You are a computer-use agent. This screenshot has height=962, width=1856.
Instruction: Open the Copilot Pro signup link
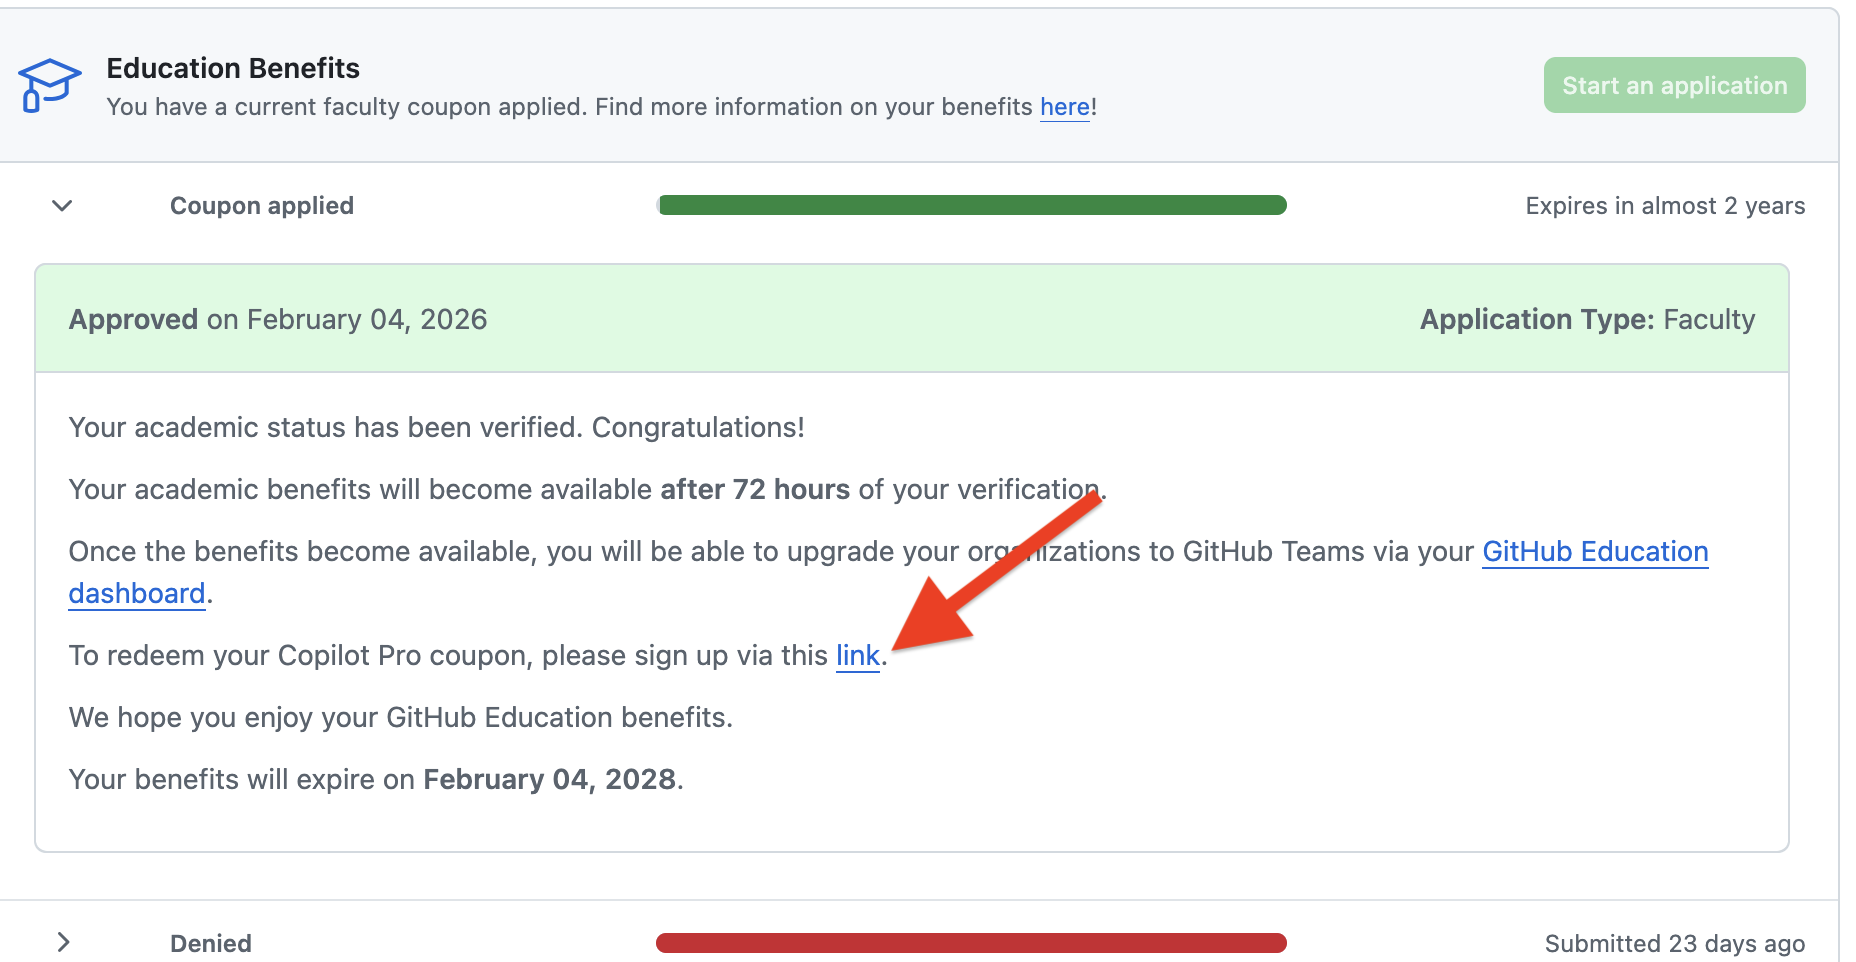coord(857,655)
